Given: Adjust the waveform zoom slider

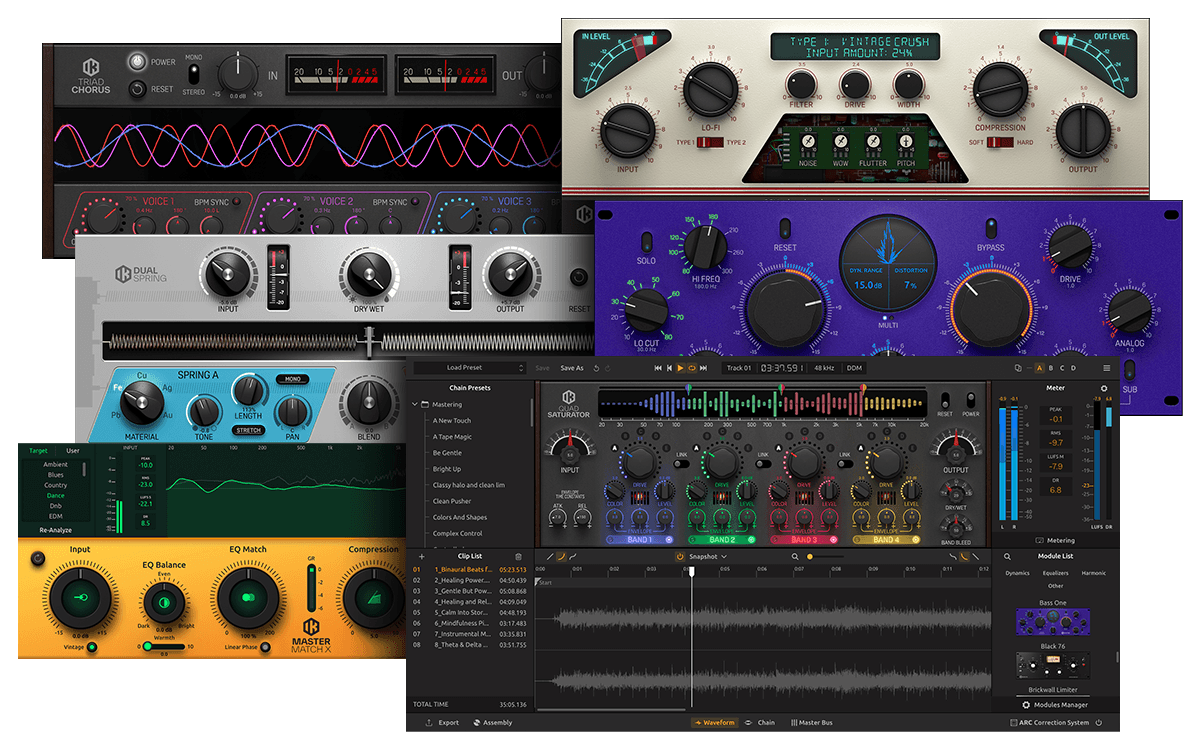Looking at the screenshot, I should (810, 556).
